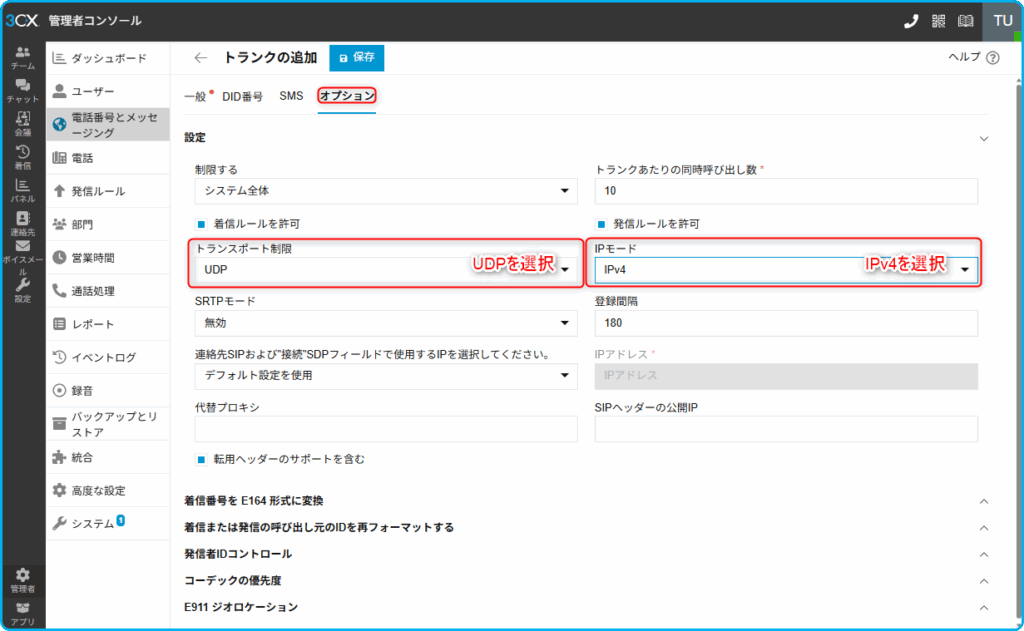Viewport: 1024px width, 631px height.
Task: Toggle 転用ヘッダーのサポートを含む checkbox
Action: pyautogui.click(x=202, y=460)
